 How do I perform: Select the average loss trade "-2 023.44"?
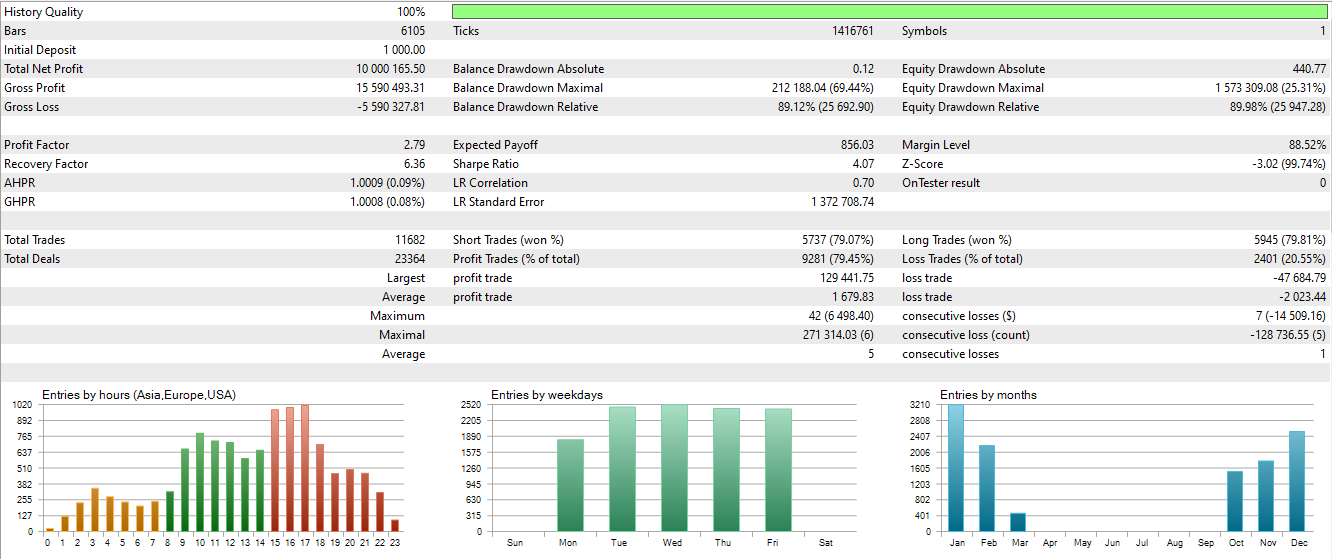(x=1303, y=297)
